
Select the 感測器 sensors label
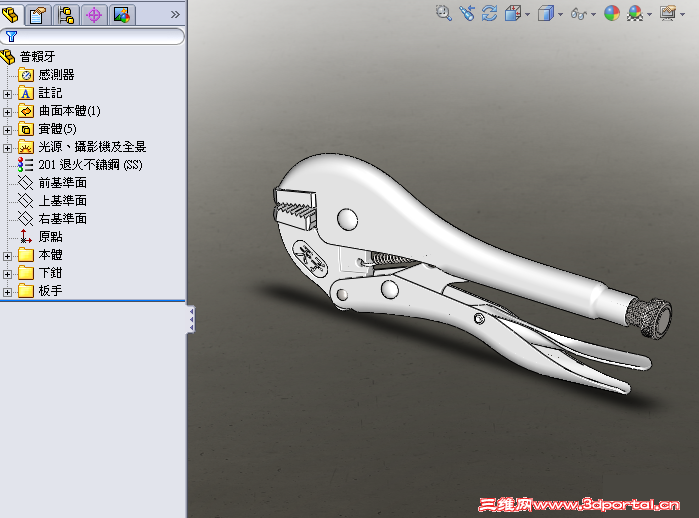coord(56,75)
